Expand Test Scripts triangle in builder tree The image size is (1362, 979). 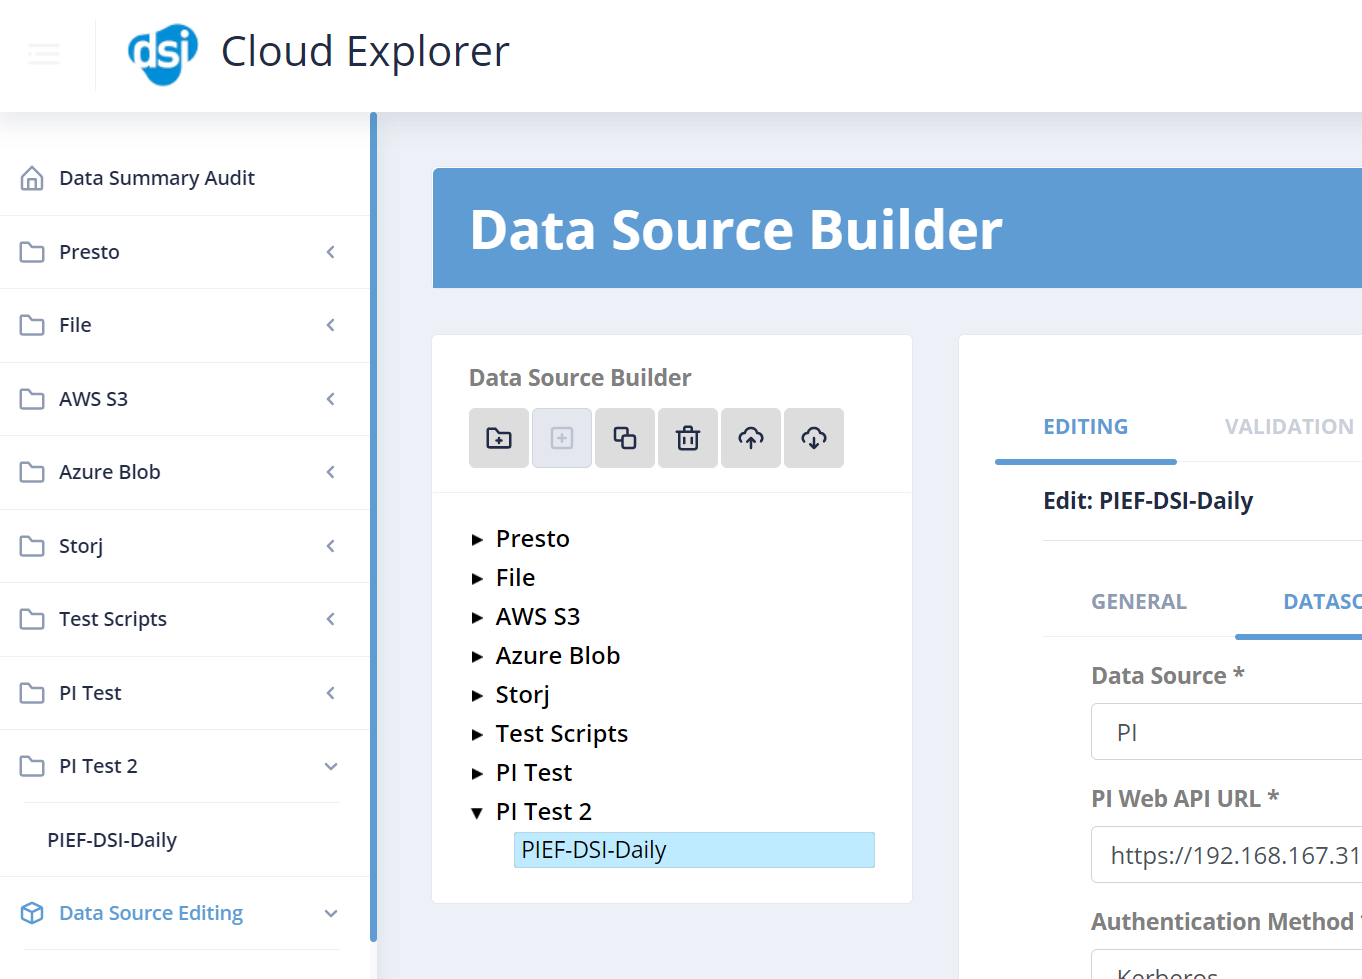(x=477, y=735)
